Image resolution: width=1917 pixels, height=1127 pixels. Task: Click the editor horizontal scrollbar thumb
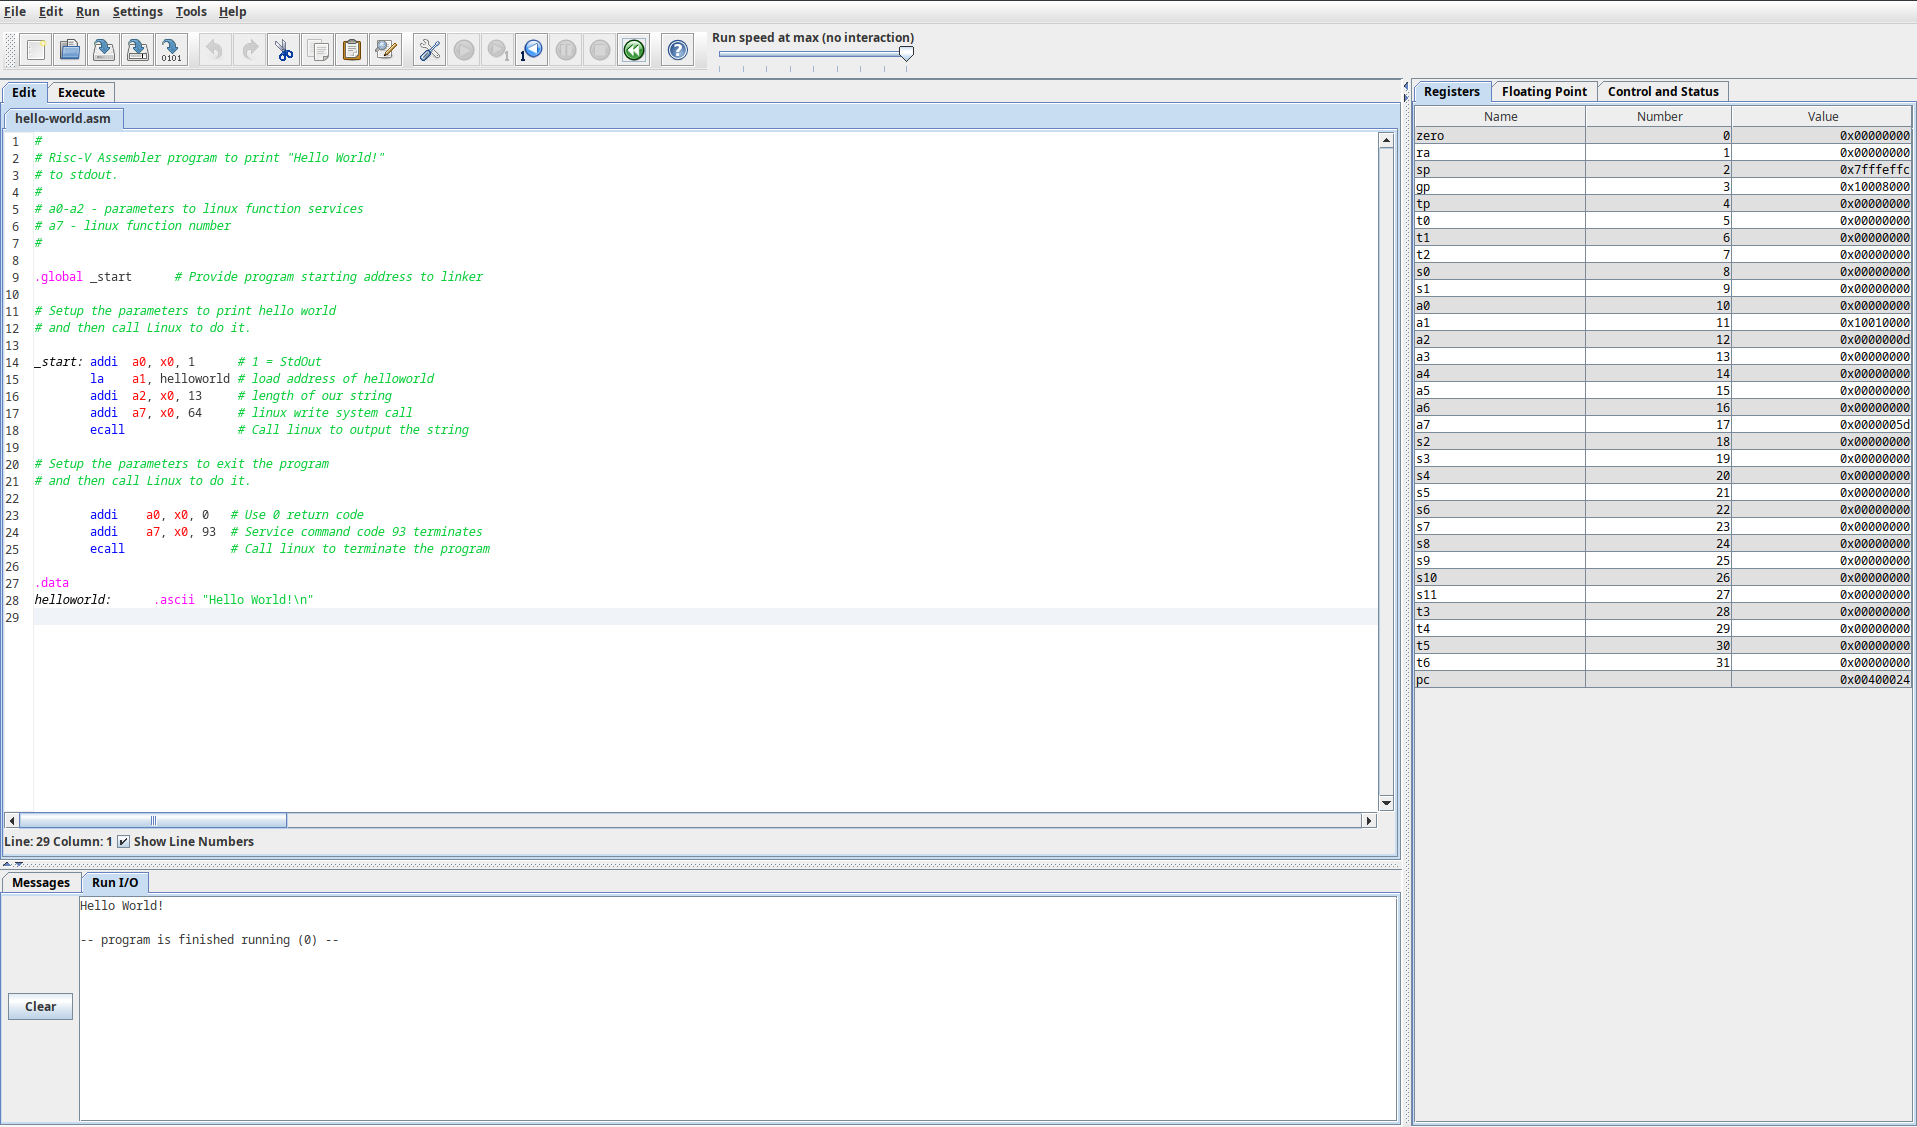click(153, 820)
